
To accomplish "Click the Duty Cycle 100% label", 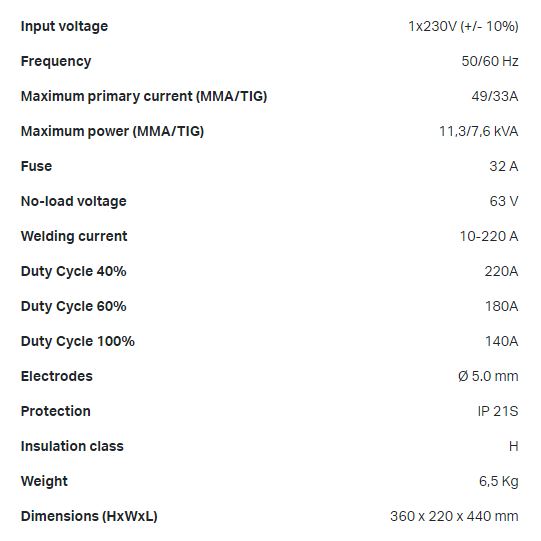I will click(x=78, y=342).
